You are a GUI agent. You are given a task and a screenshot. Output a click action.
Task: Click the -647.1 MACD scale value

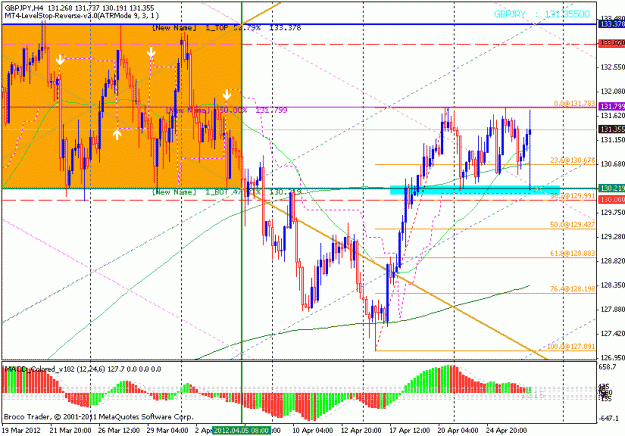click(x=609, y=418)
